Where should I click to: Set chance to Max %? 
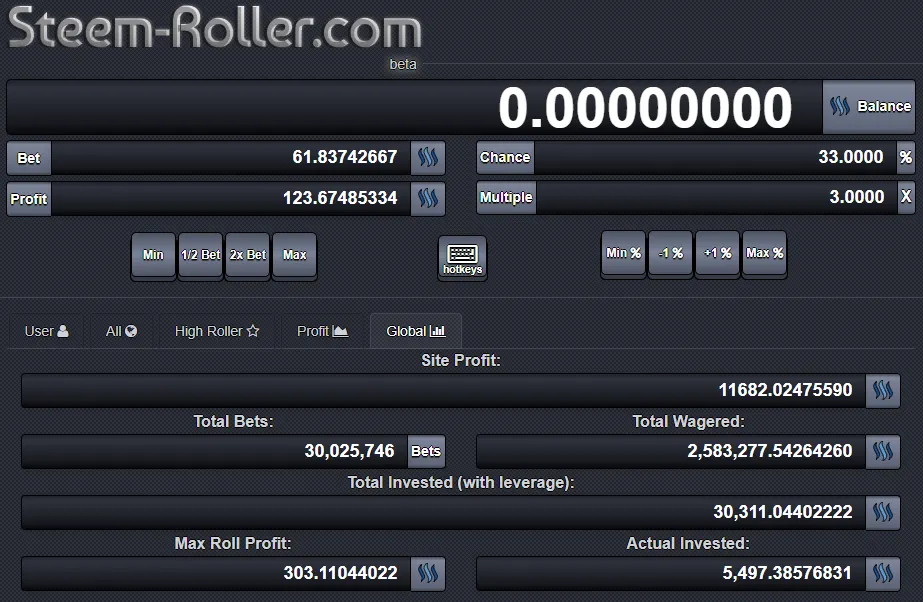point(765,253)
